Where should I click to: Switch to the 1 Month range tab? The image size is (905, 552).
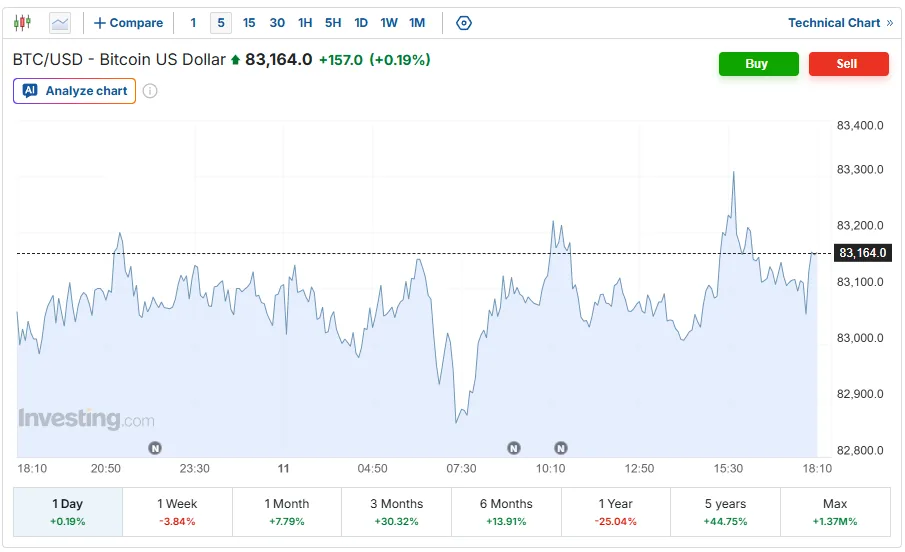pos(287,512)
